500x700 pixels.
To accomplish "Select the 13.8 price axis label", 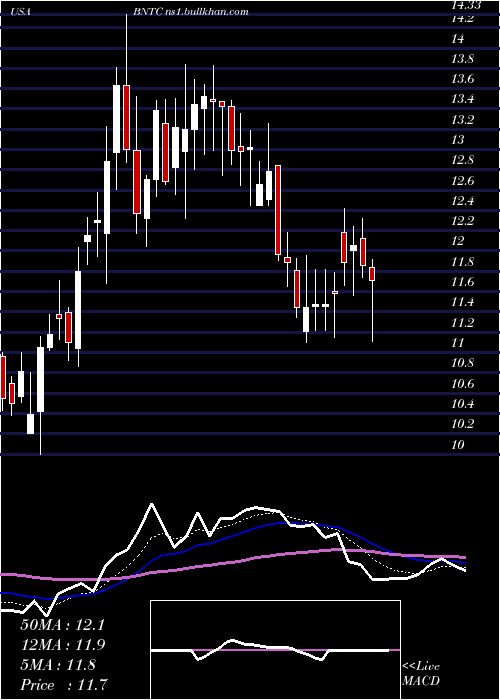I will 463,59.
